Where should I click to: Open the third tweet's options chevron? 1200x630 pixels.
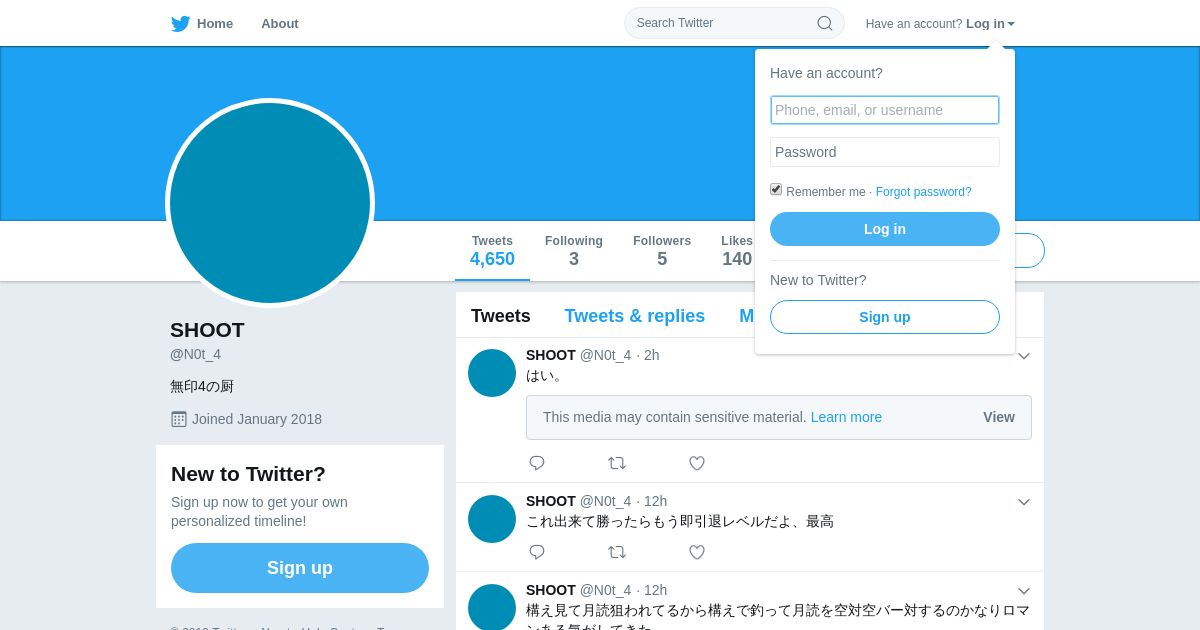1024,591
